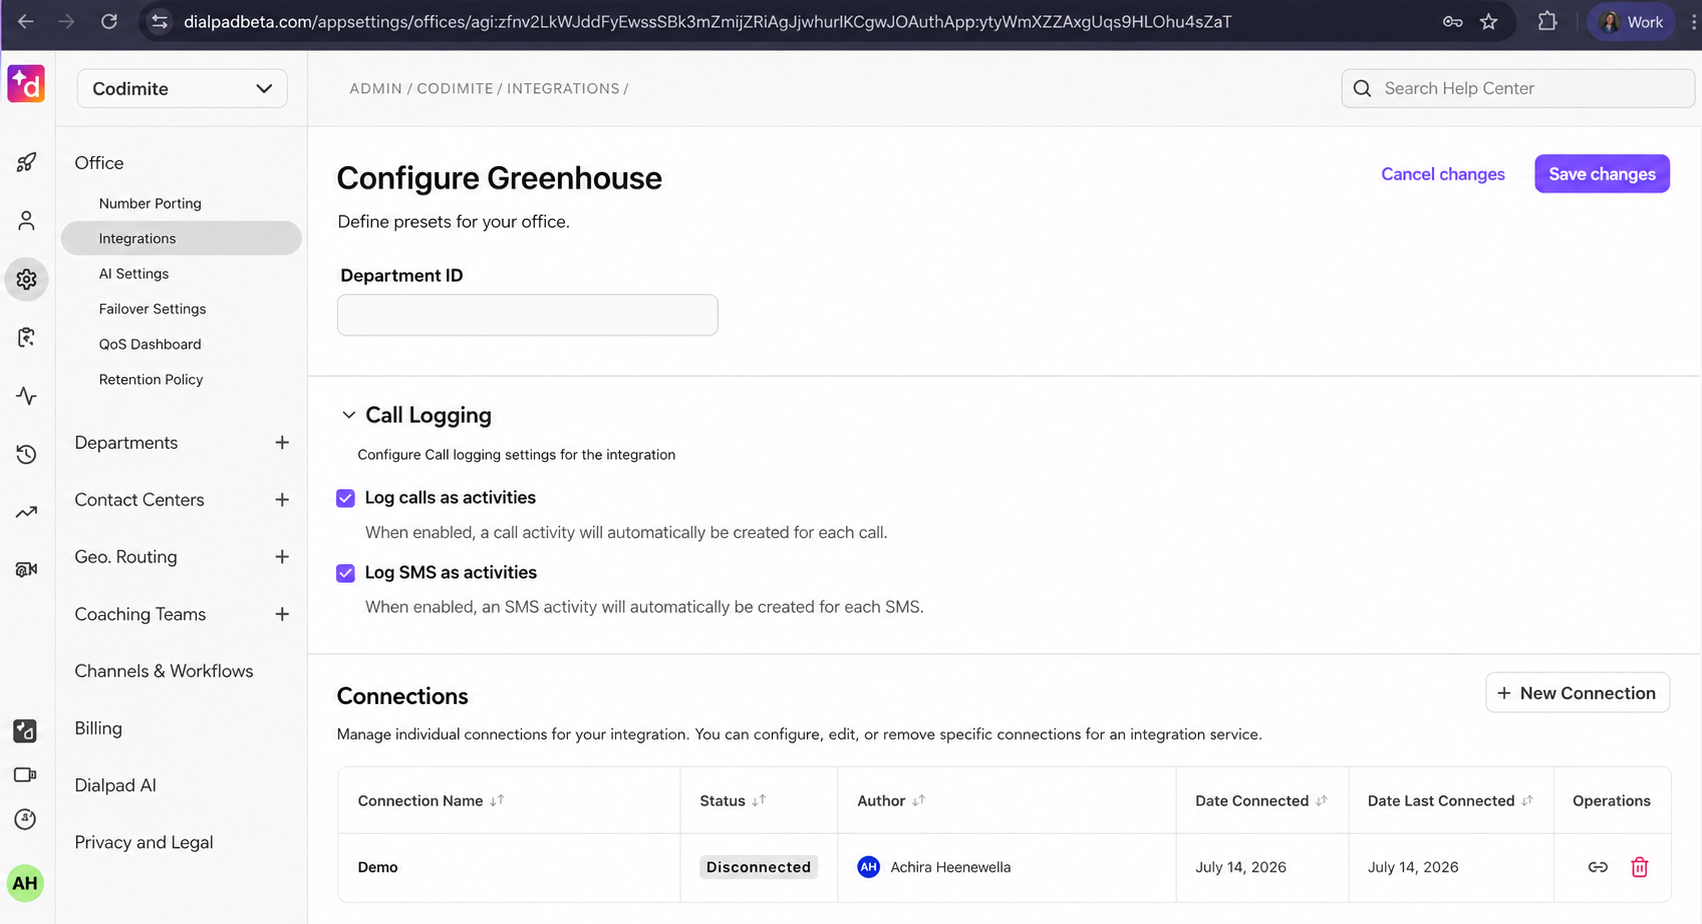
Task: Add Geo. Routing with plus icon
Action: (x=282, y=557)
